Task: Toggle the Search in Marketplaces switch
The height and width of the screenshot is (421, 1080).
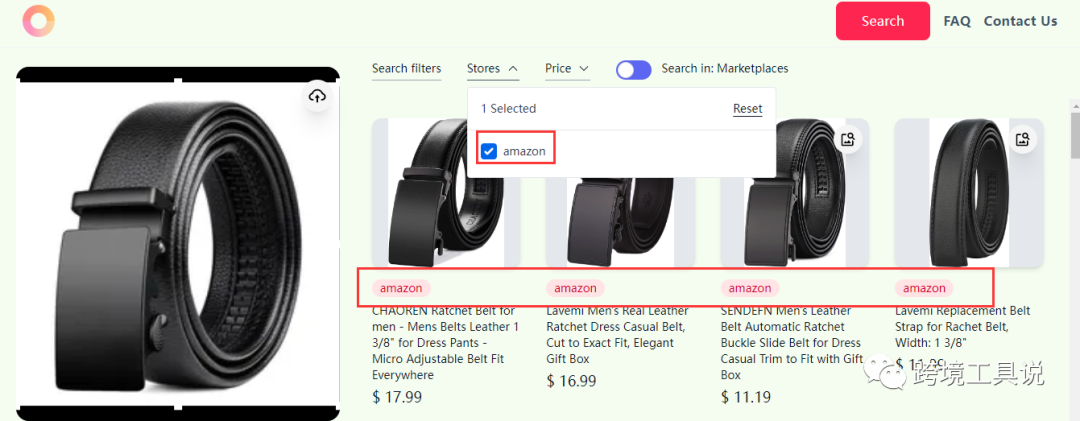Action: tap(633, 69)
